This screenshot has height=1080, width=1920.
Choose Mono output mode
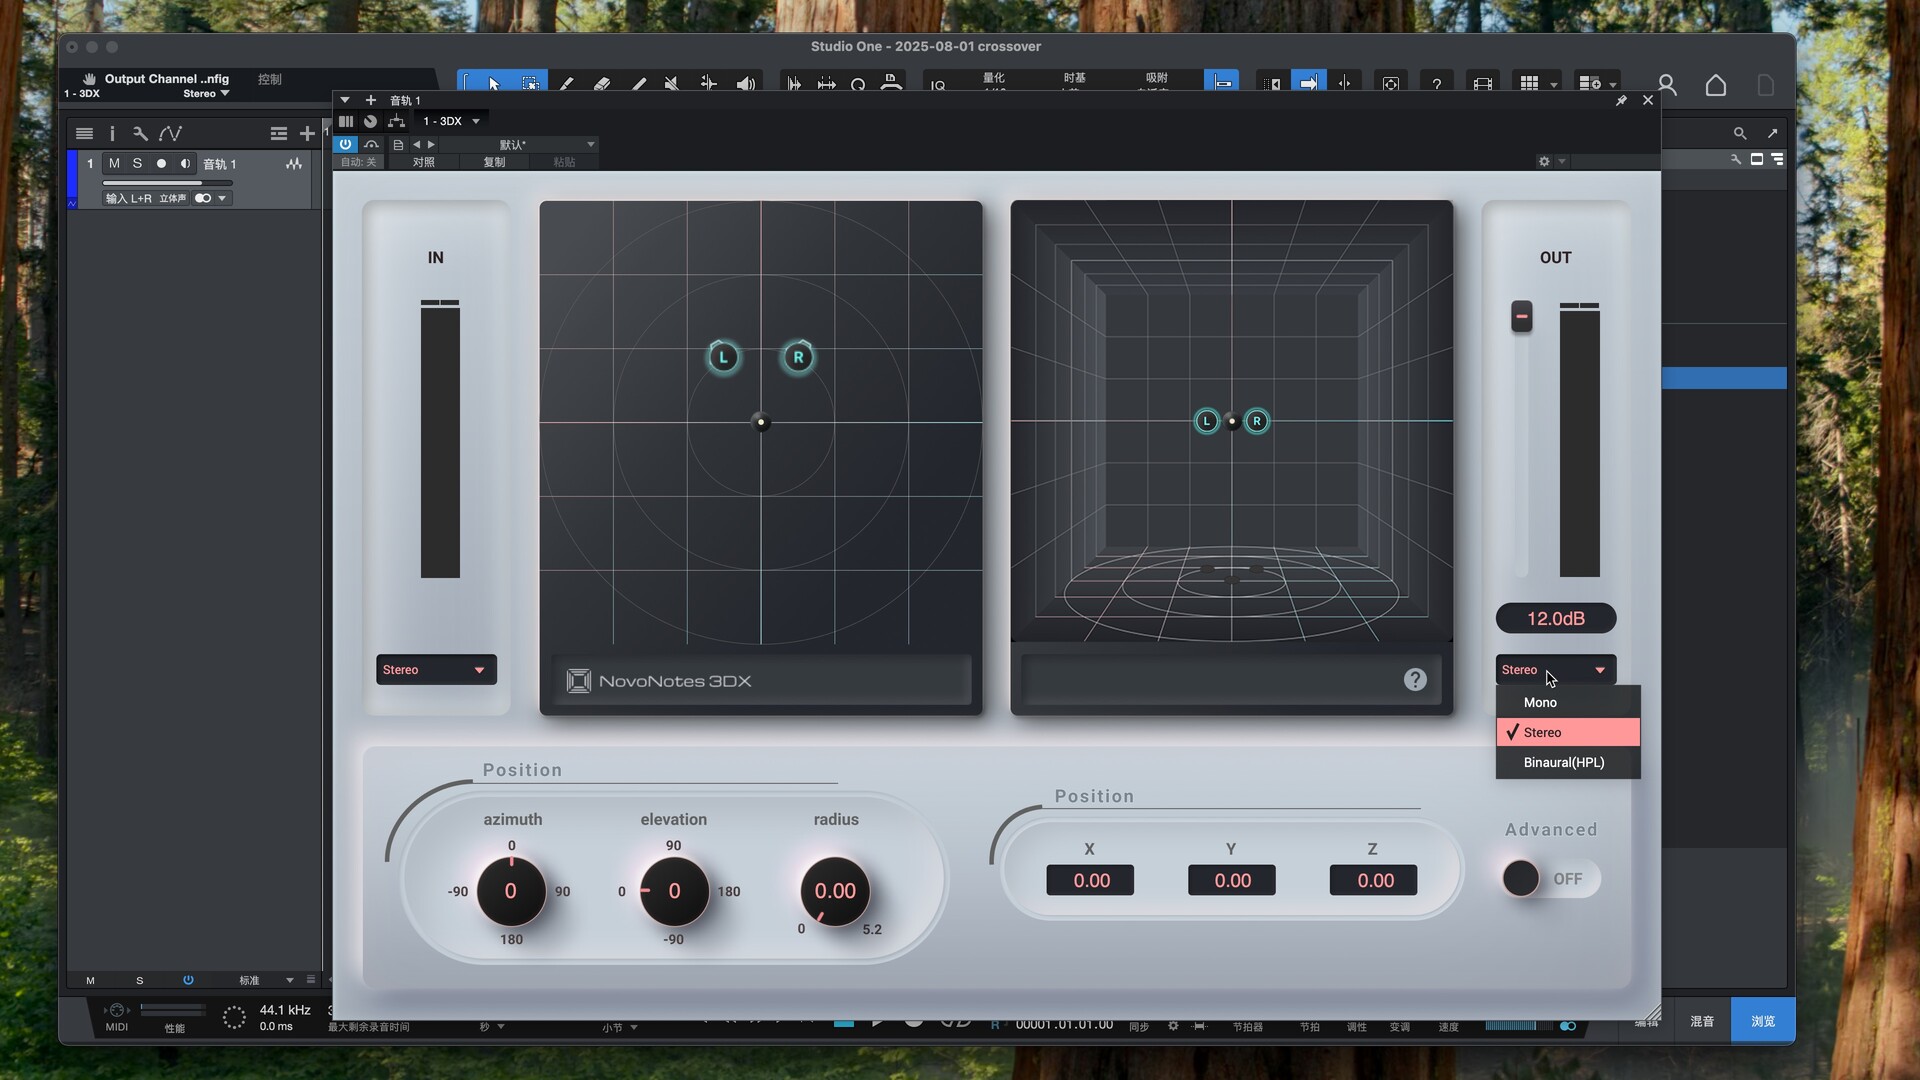pos(1568,703)
